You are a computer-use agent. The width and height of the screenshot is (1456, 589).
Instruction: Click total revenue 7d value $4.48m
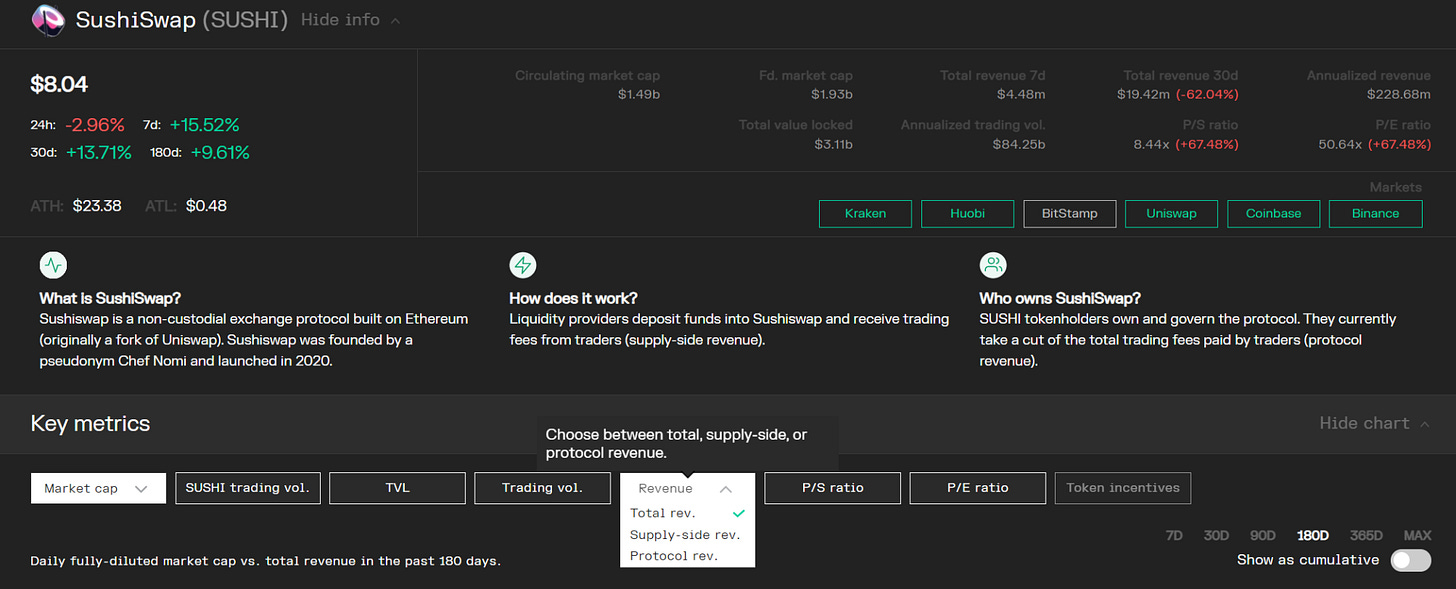click(1021, 95)
